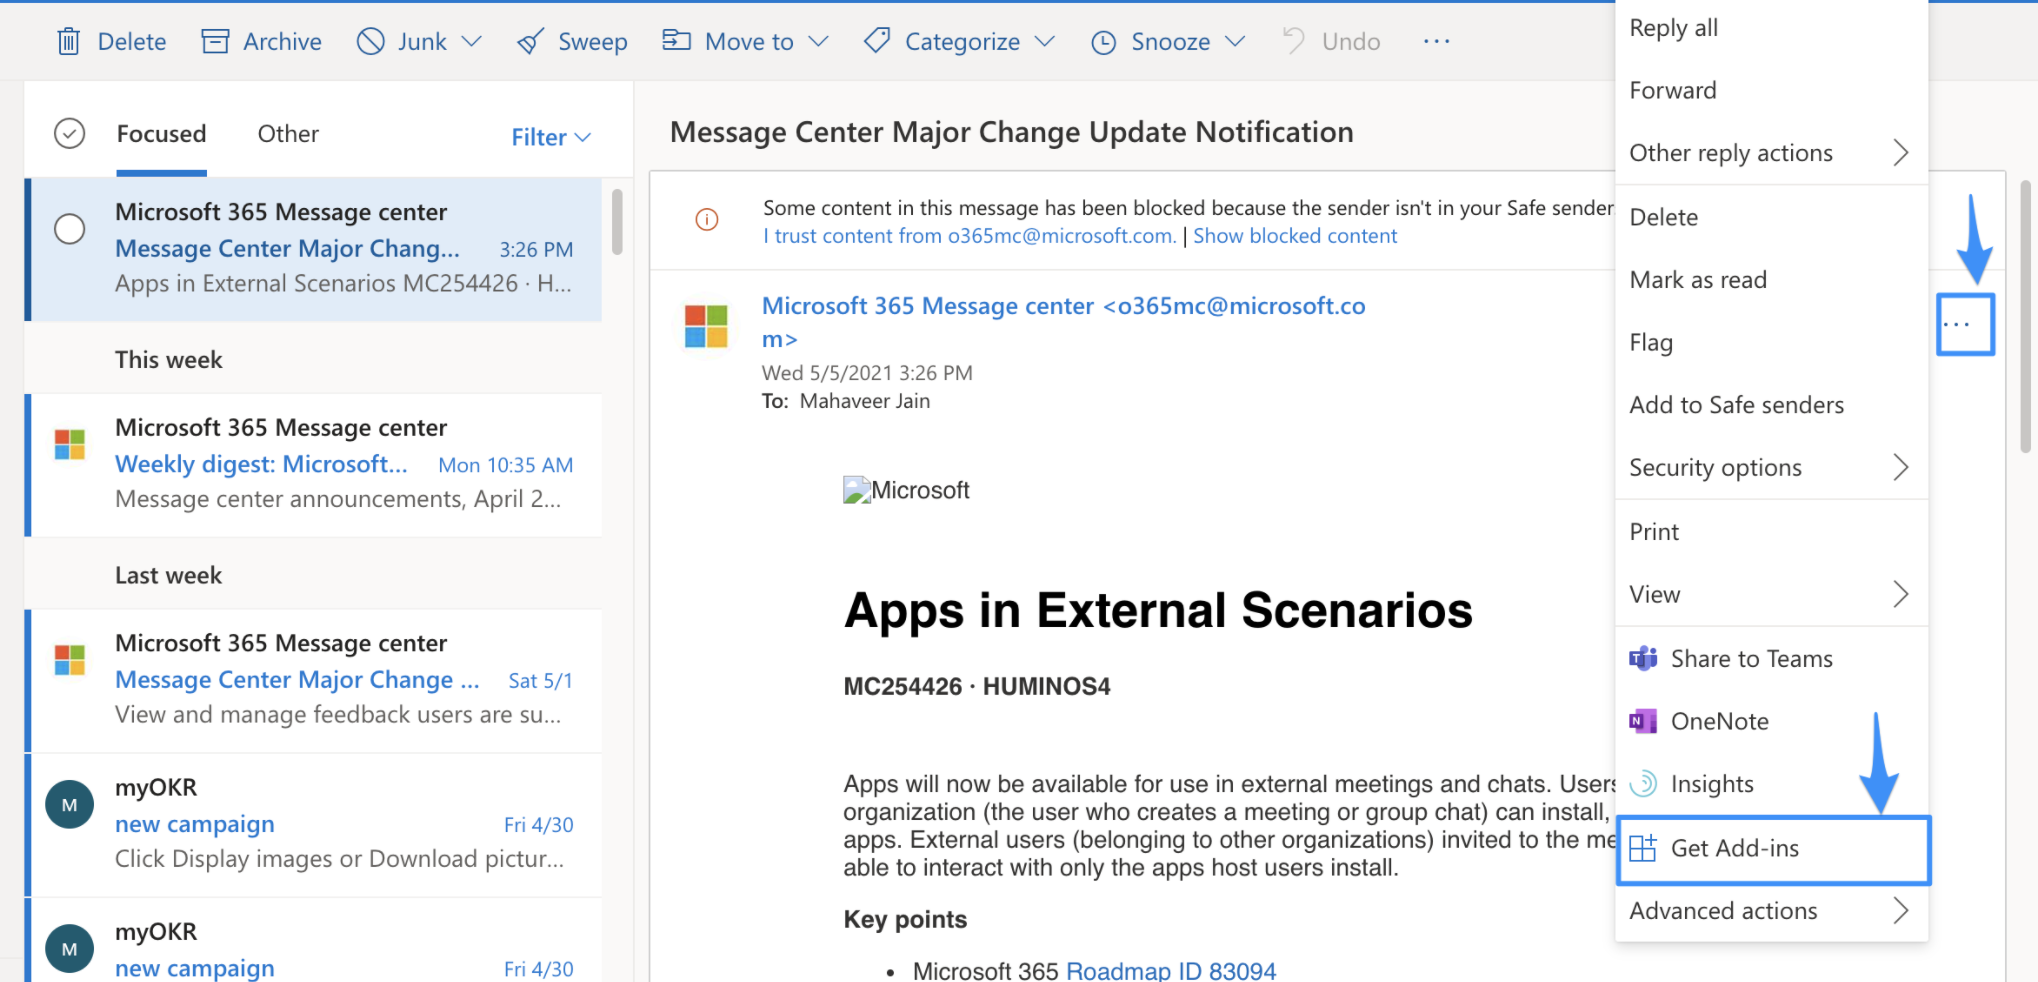Screen dimensions: 2038x982
Task: Expand Advanced actions submenu
Action: pos(1771,911)
